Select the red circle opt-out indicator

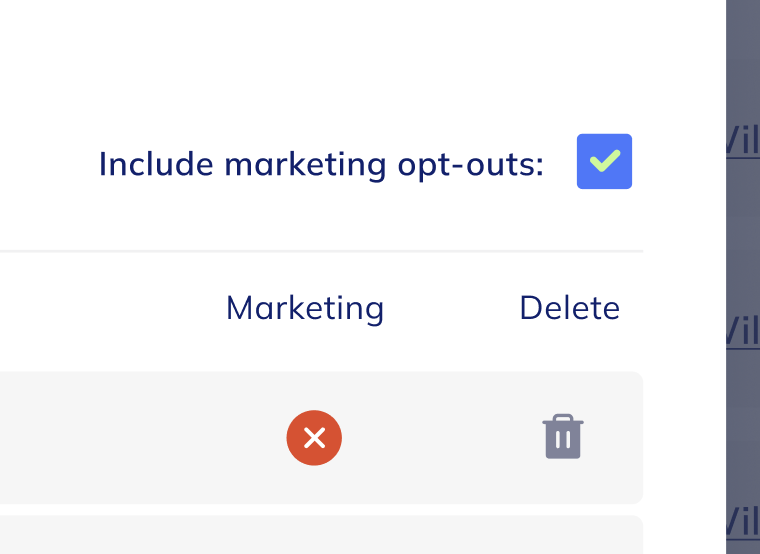314,438
